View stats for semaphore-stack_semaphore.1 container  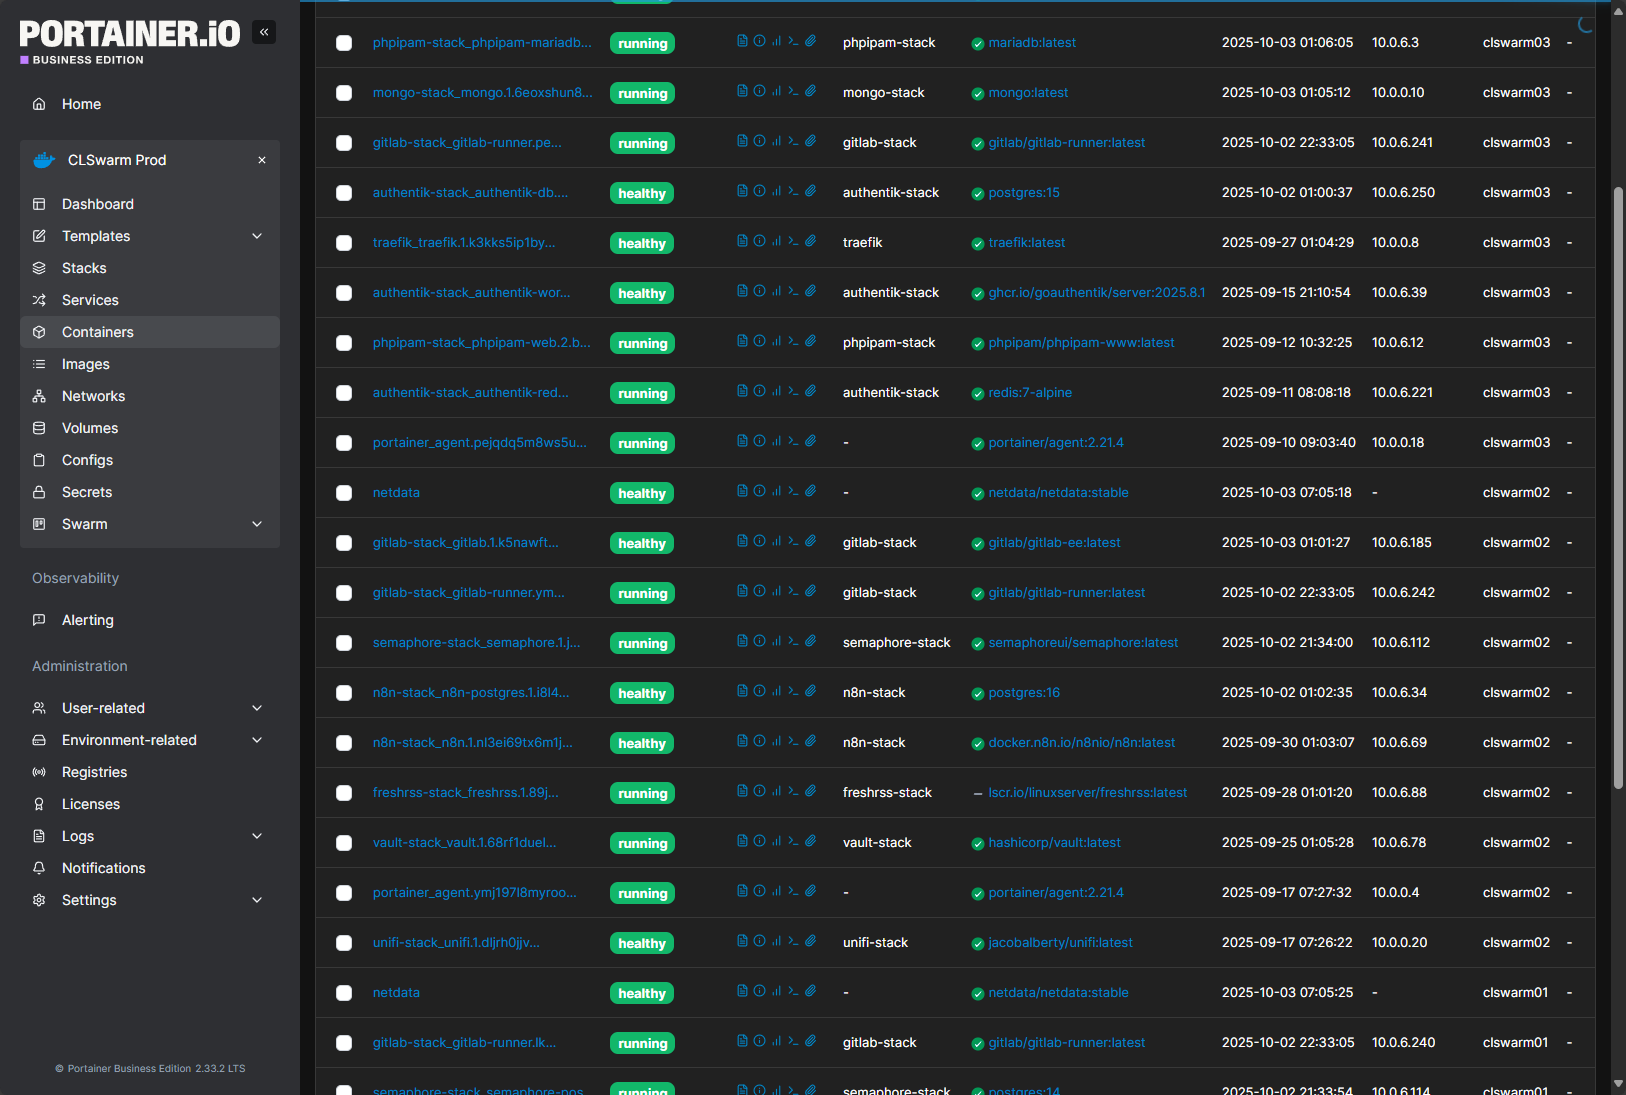[x=776, y=641]
